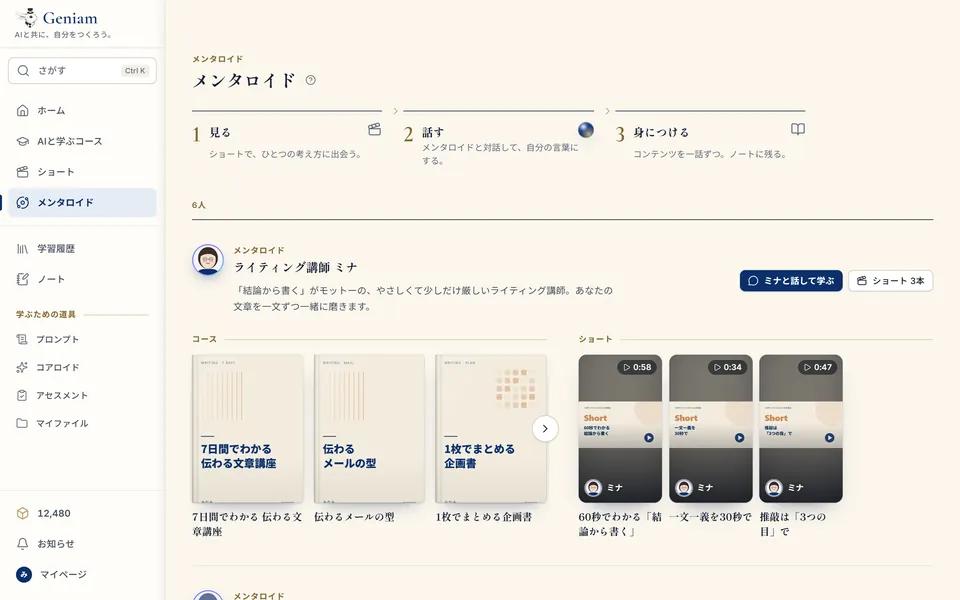960x600 pixels.
Task: Click the play button on the 0:34 short
Action: [740, 438]
